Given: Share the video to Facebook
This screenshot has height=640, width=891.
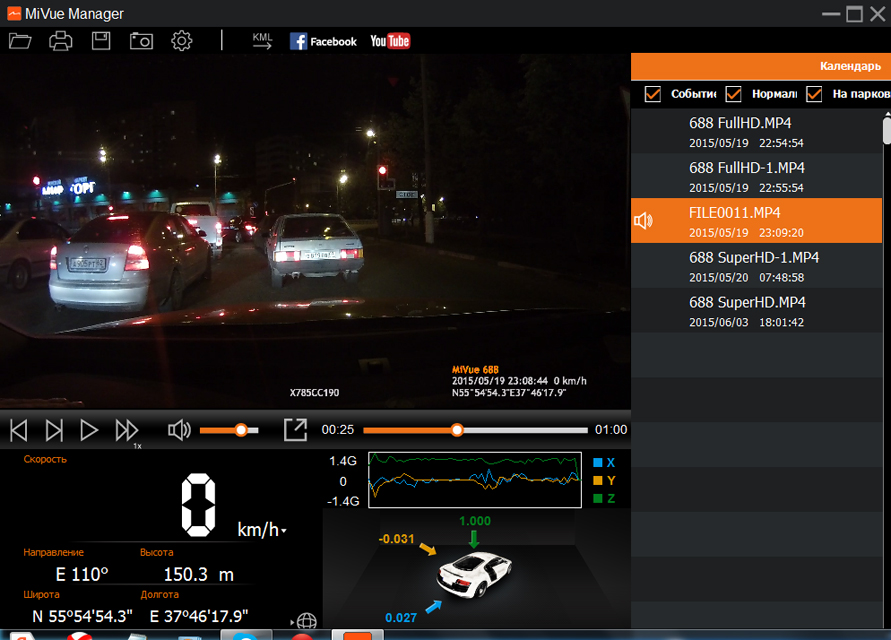Looking at the screenshot, I should (x=323, y=41).
